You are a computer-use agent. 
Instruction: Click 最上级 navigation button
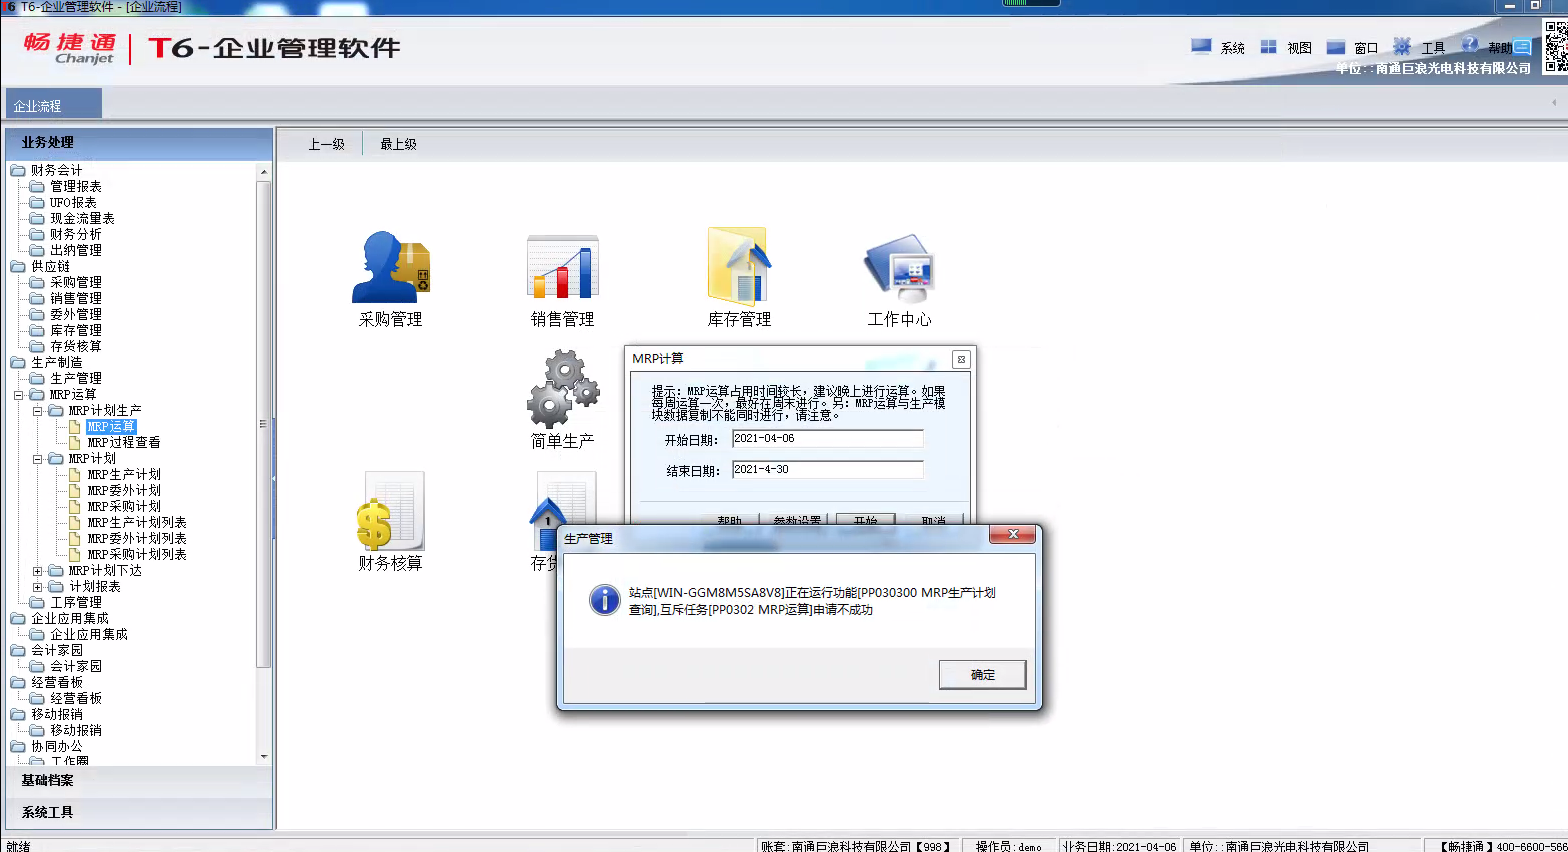click(x=398, y=144)
